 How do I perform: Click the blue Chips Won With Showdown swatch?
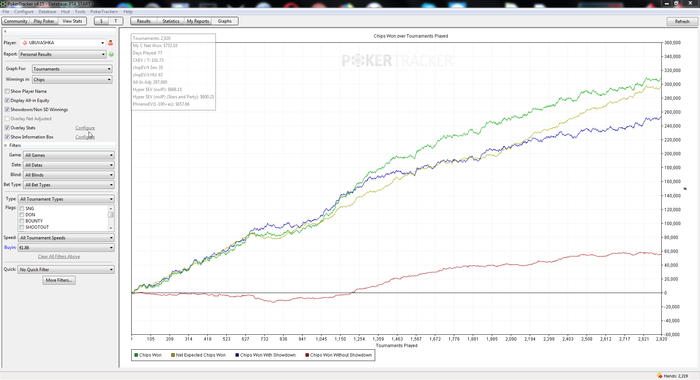pyautogui.click(x=237, y=355)
